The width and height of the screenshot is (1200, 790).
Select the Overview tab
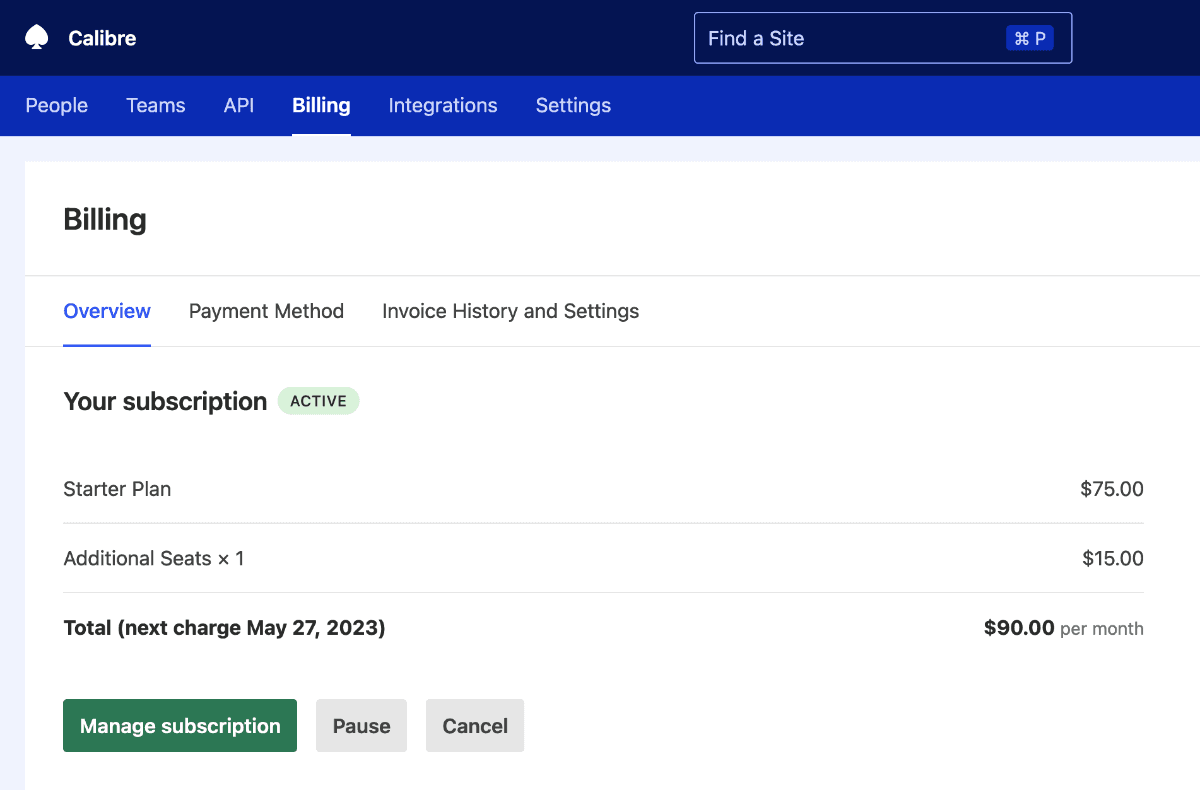click(107, 311)
